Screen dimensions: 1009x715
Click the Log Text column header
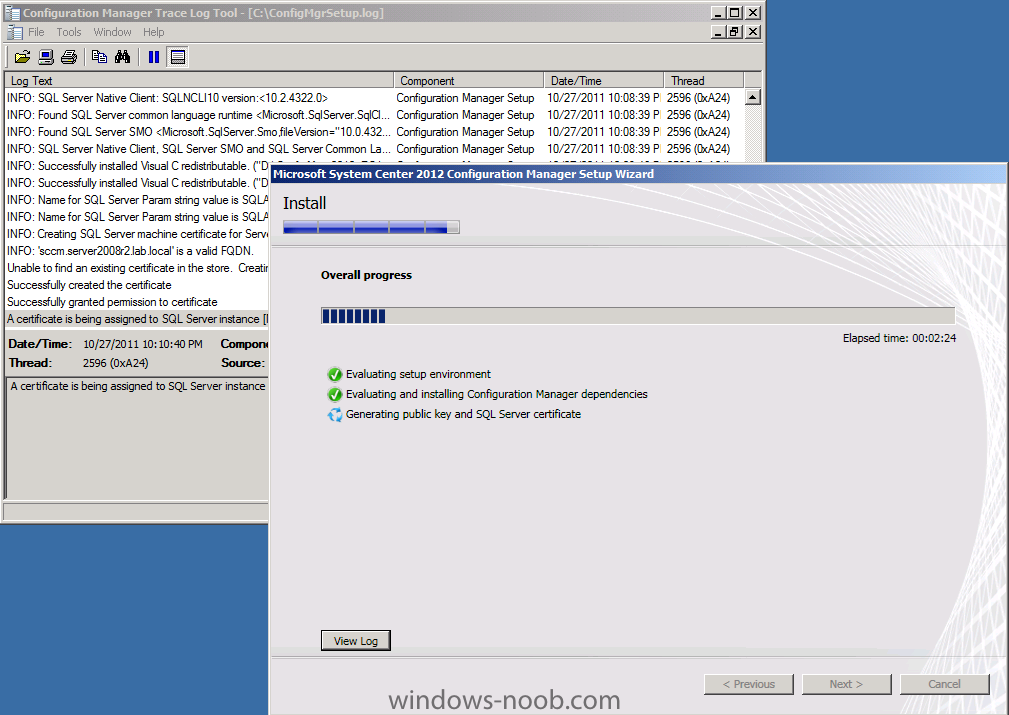coord(199,80)
